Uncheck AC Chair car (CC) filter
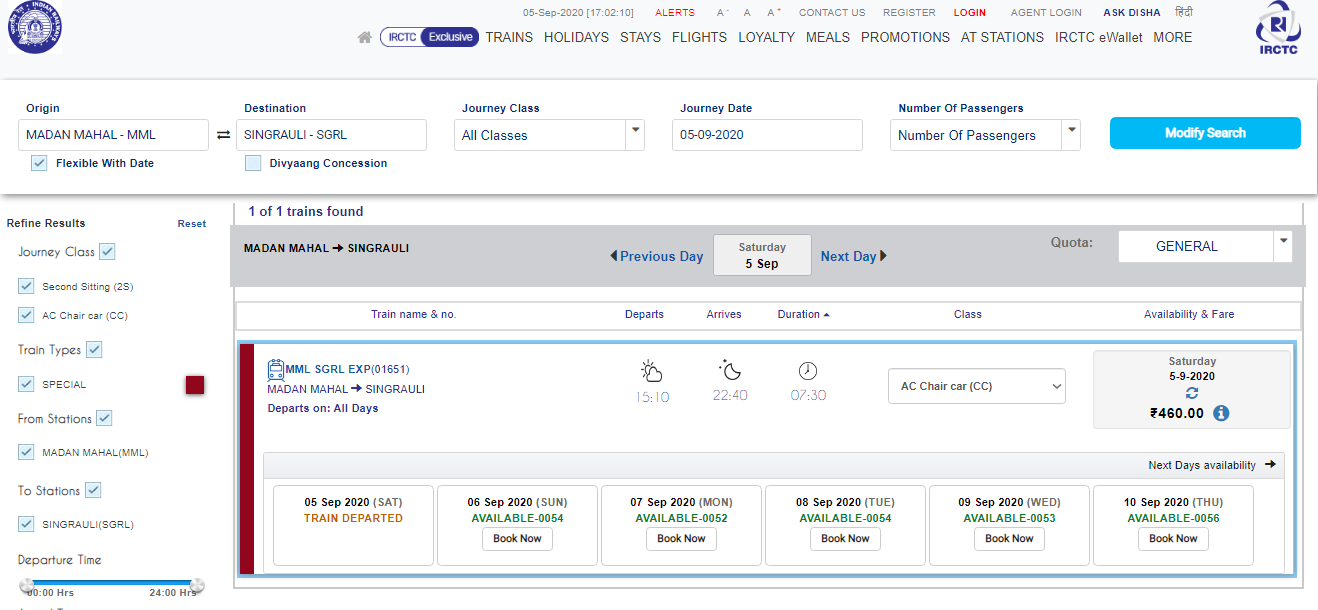 [x=26, y=315]
